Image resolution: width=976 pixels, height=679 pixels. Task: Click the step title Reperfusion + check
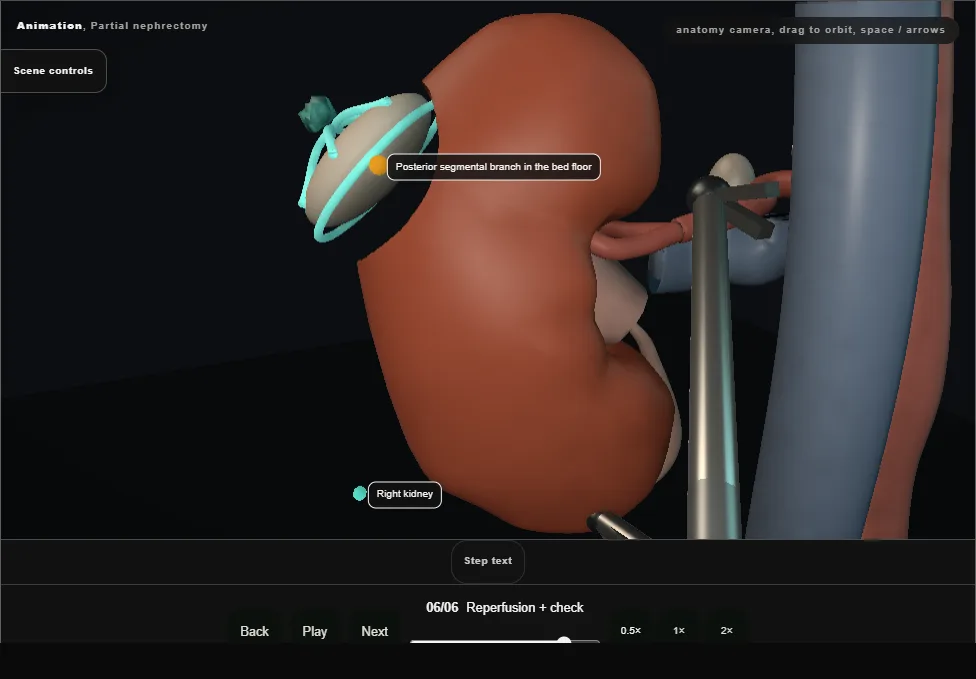click(525, 607)
